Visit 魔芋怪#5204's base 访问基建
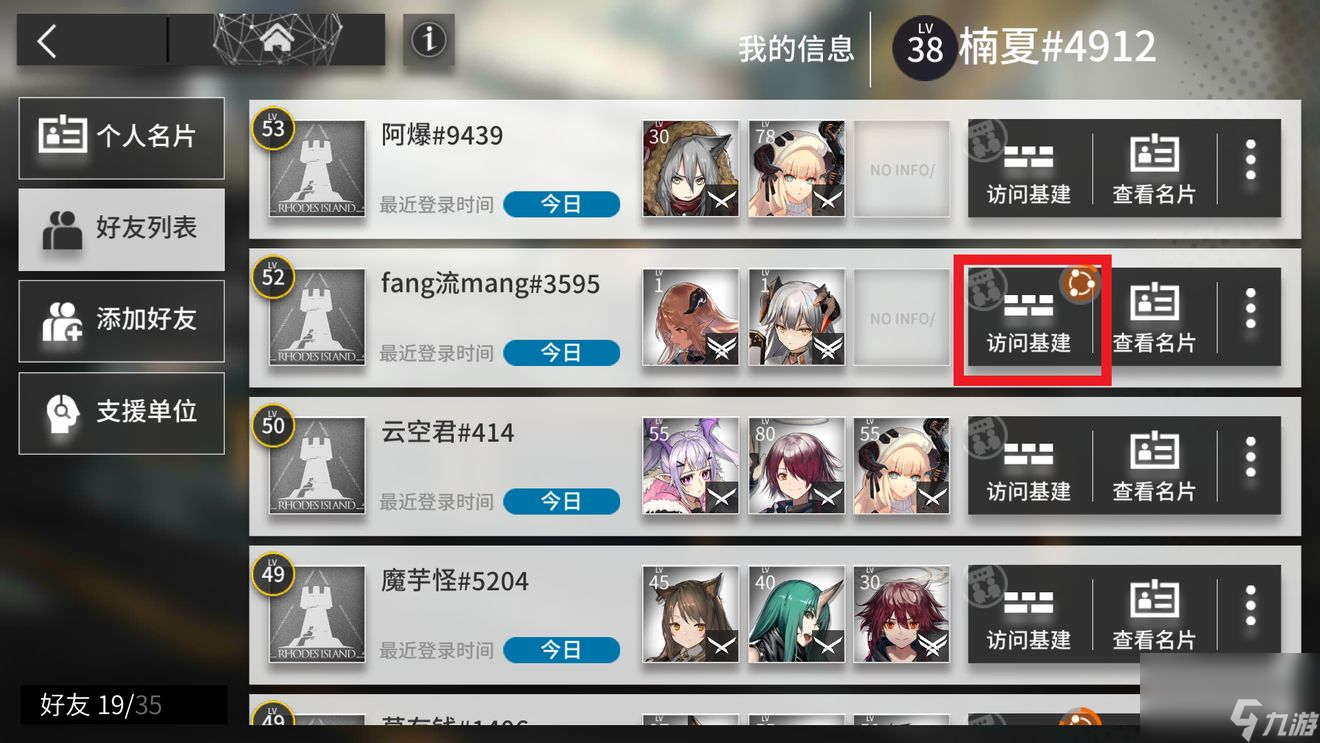The image size is (1320, 743). pos(1029,614)
